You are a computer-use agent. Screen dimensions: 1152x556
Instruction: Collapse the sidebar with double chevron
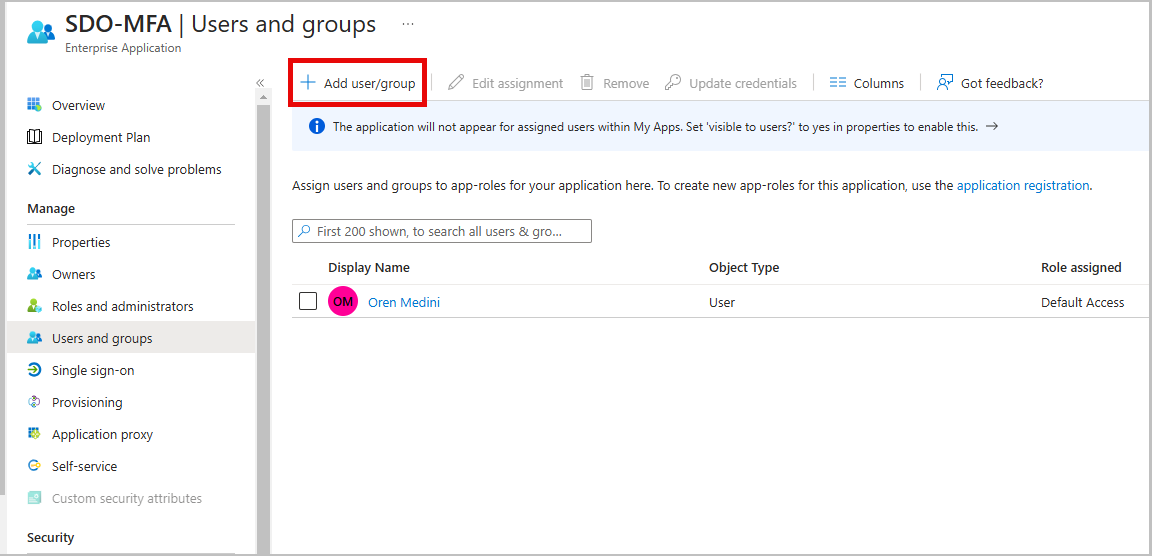[260, 83]
